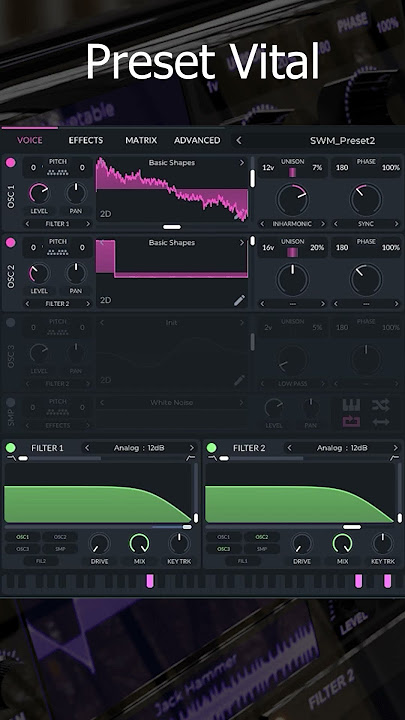This screenshot has width=405, height=720.
Task: Toggle OSC 2 2D view label
Action: pyautogui.click(x=106, y=300)
